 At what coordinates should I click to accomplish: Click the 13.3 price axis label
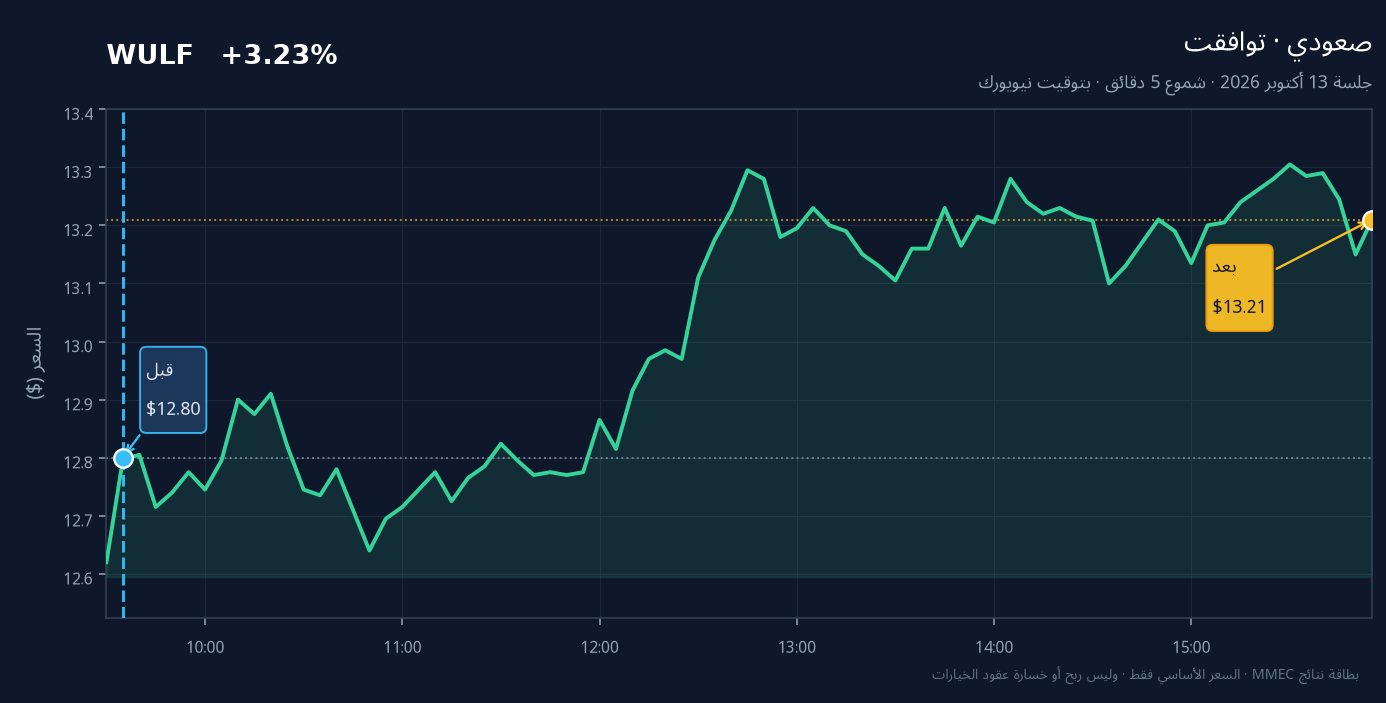click(x=78, y=171)
